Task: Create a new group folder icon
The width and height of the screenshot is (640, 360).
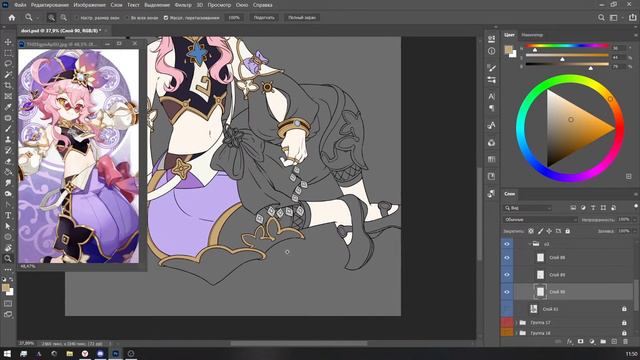Action: click(x=603, y=342)
